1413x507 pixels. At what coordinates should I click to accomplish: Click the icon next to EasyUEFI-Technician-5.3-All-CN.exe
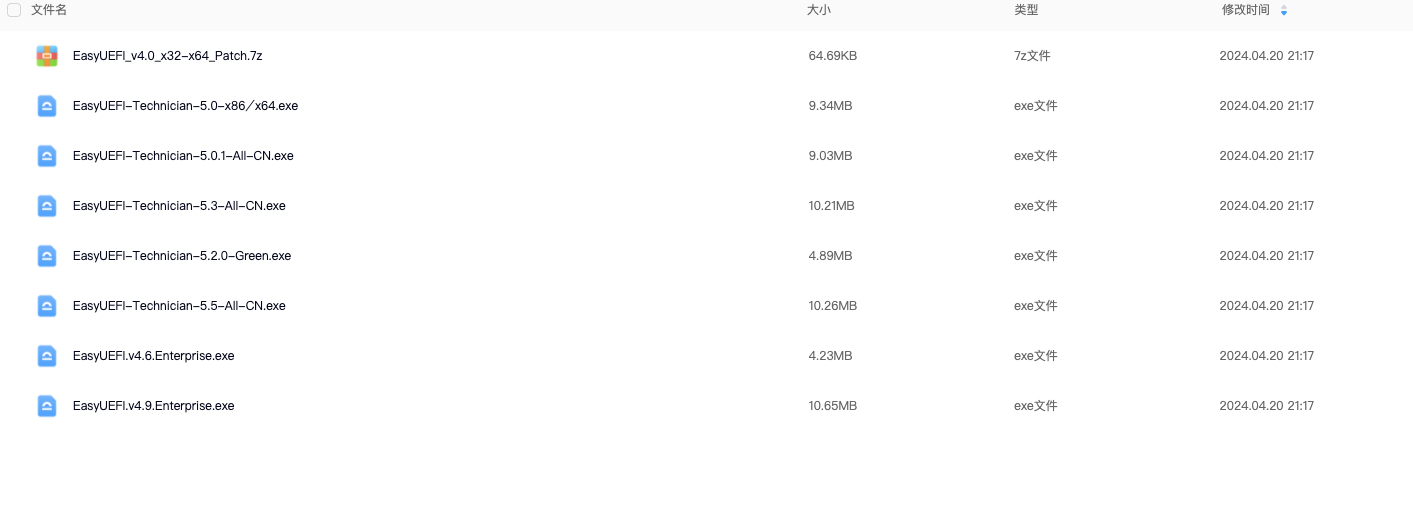(47, 206)
